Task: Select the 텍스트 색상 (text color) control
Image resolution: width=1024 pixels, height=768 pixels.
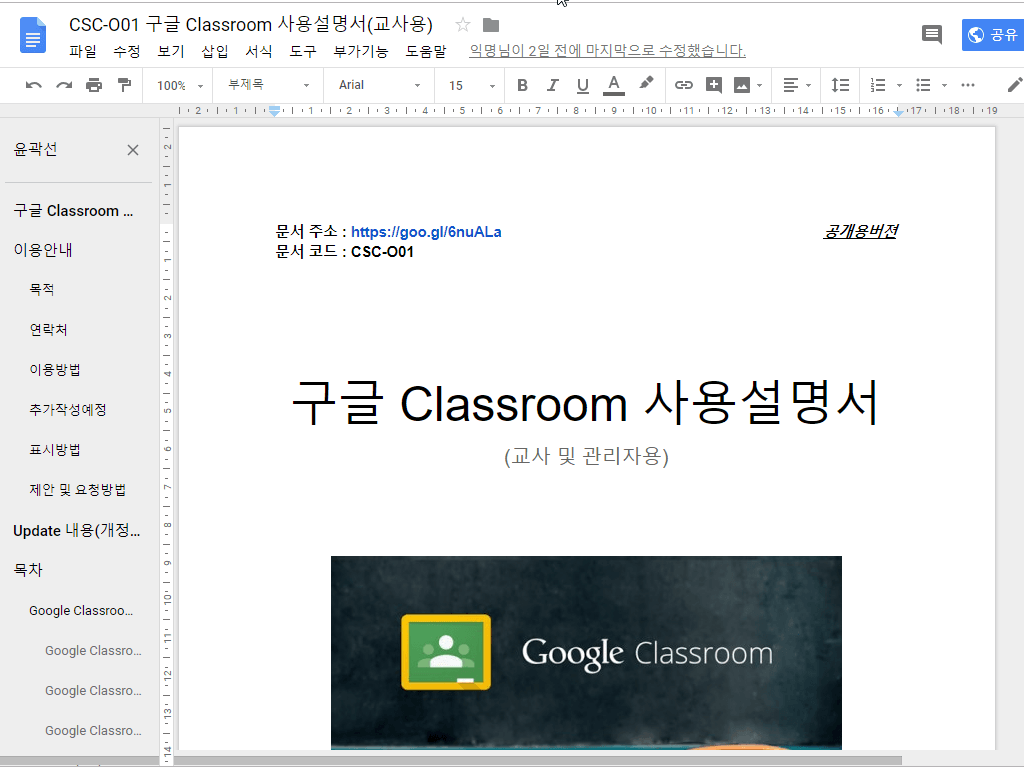Action: click(613, 85)
